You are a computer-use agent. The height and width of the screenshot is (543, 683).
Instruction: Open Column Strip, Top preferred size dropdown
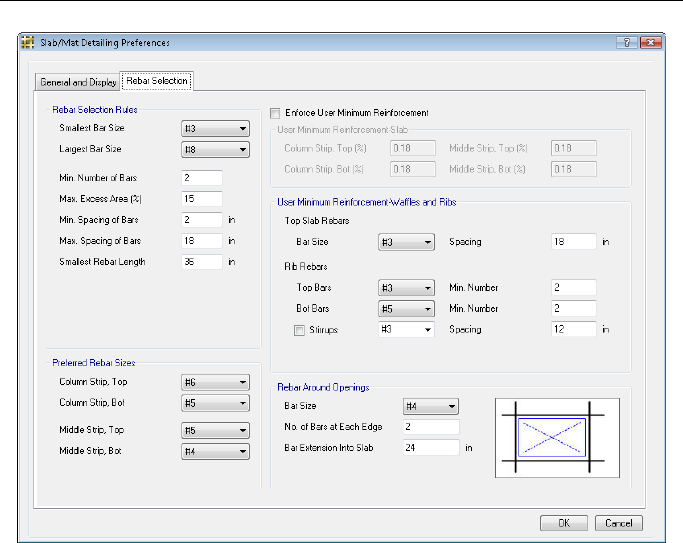tap(214, 382)
